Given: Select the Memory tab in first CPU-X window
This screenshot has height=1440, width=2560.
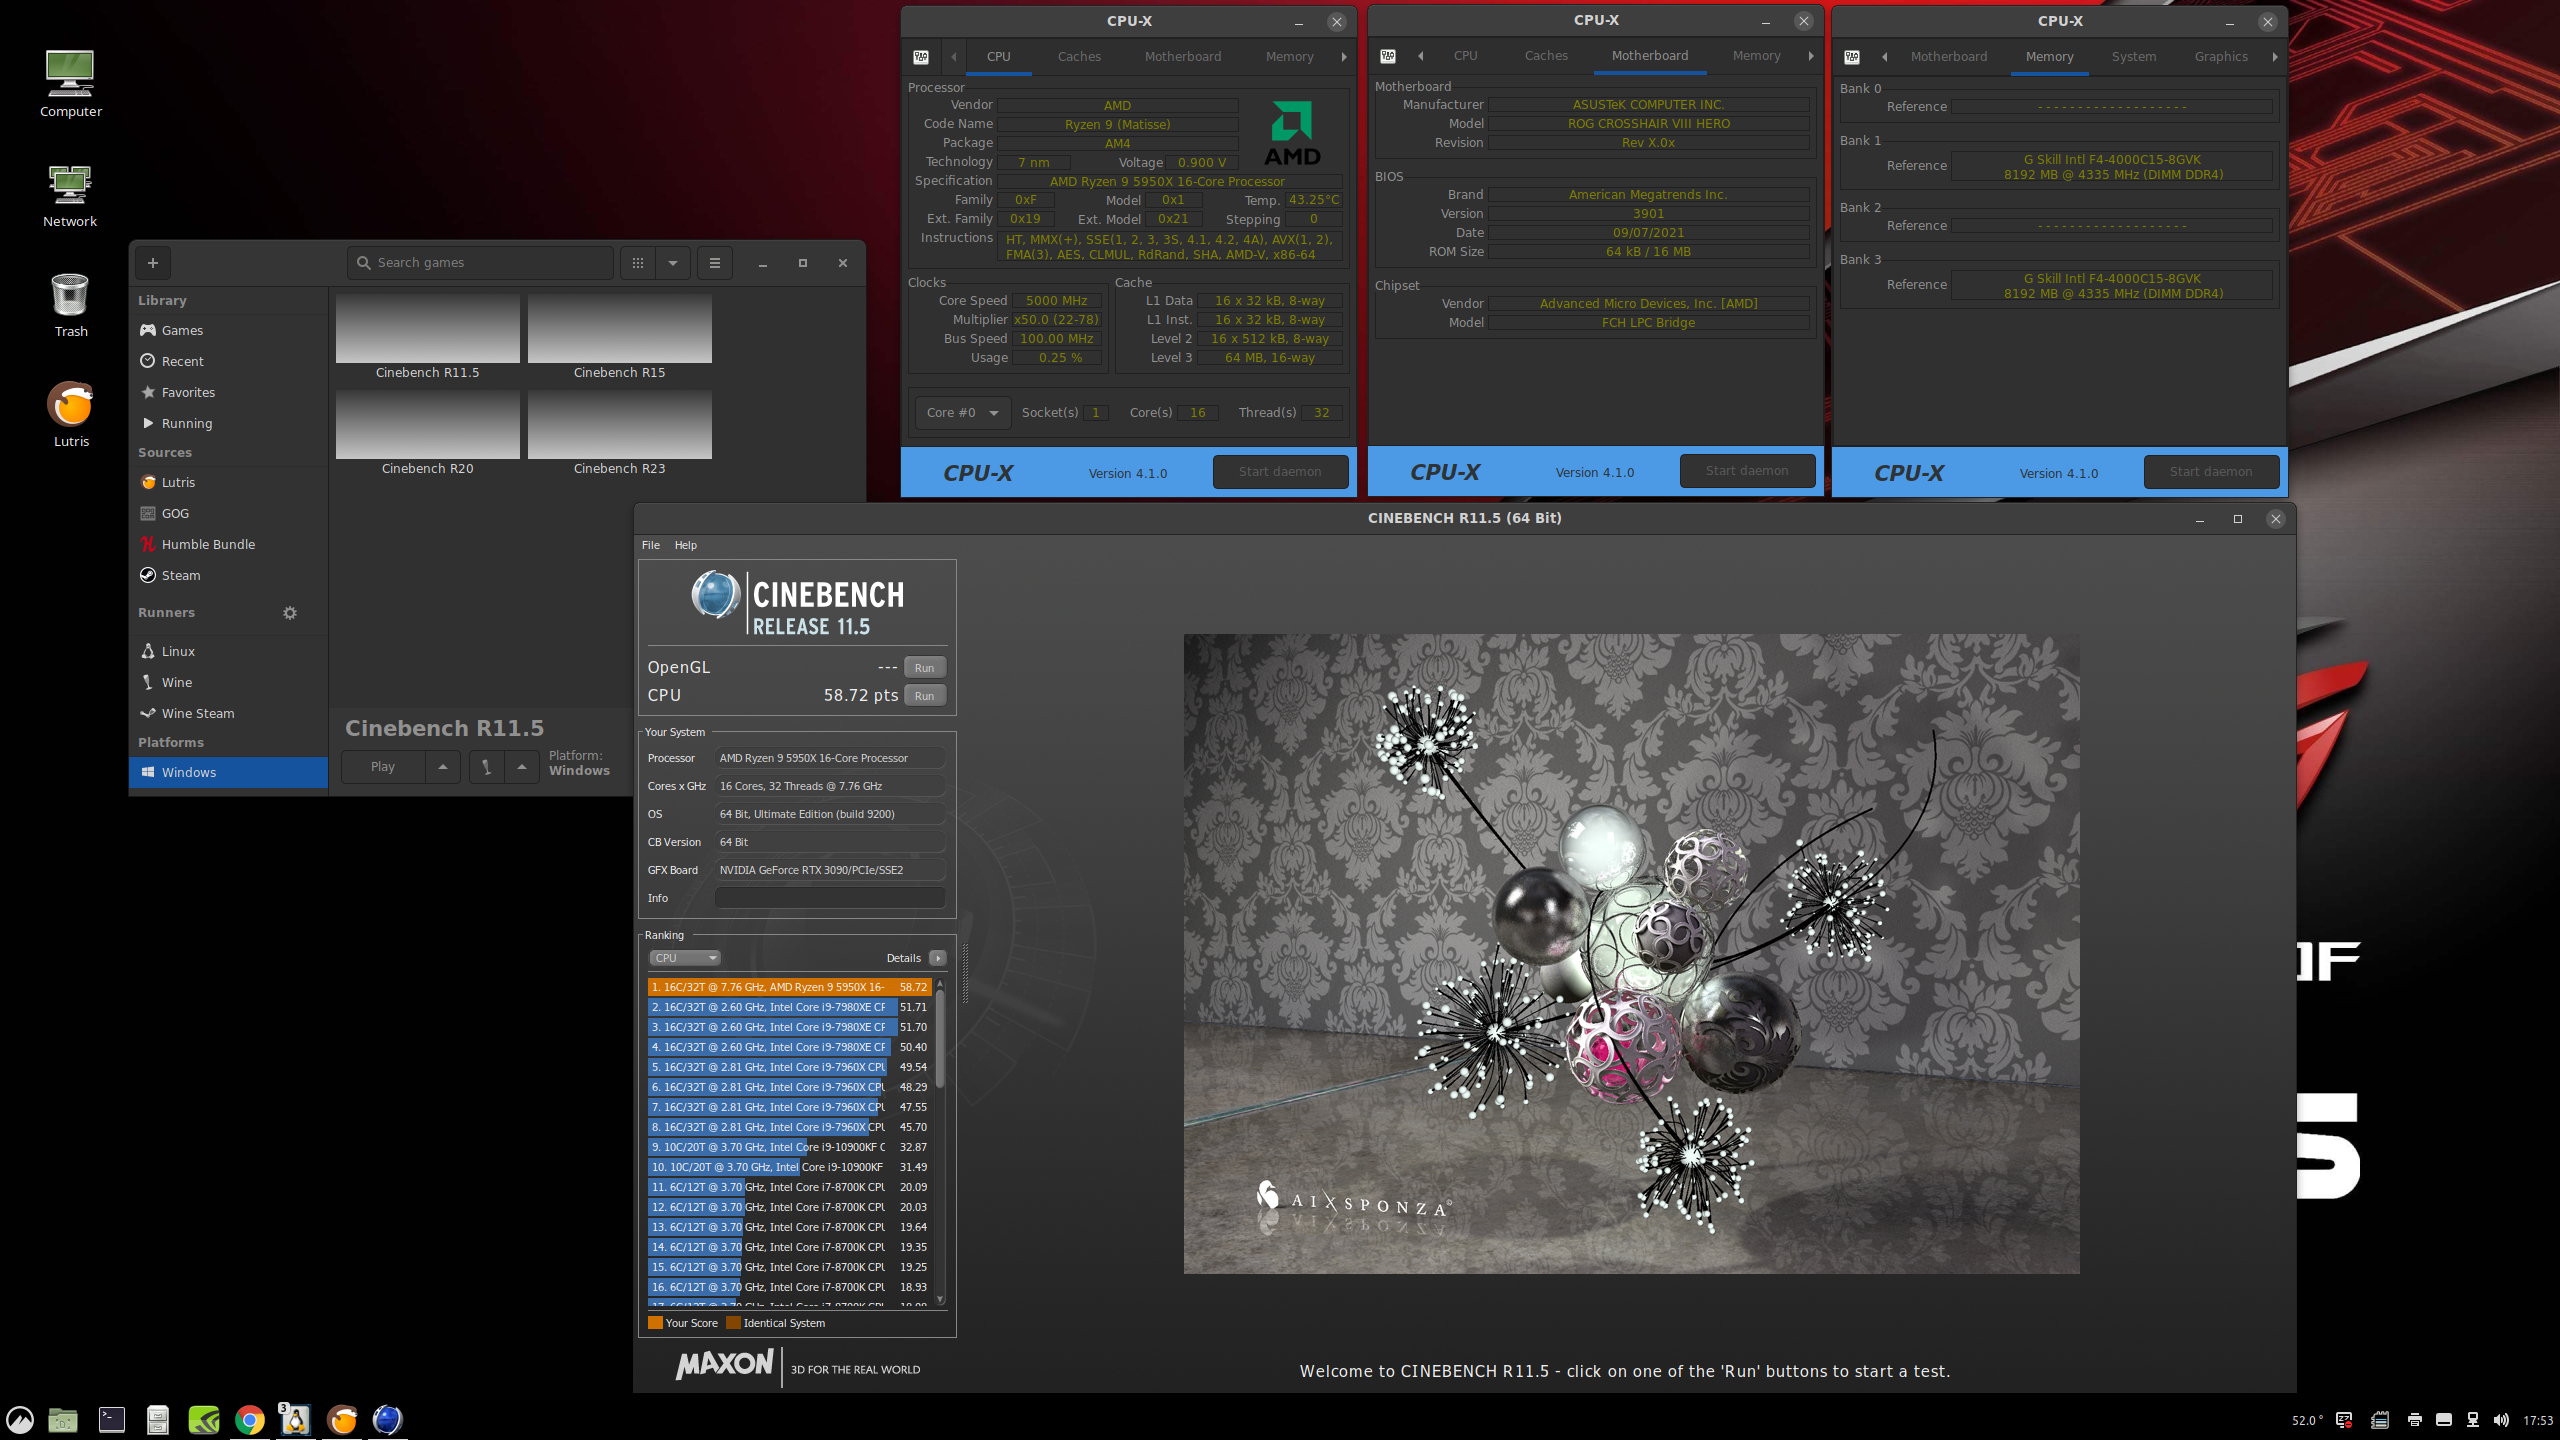Looking at the screenshot, I should tap(1289, 57).
